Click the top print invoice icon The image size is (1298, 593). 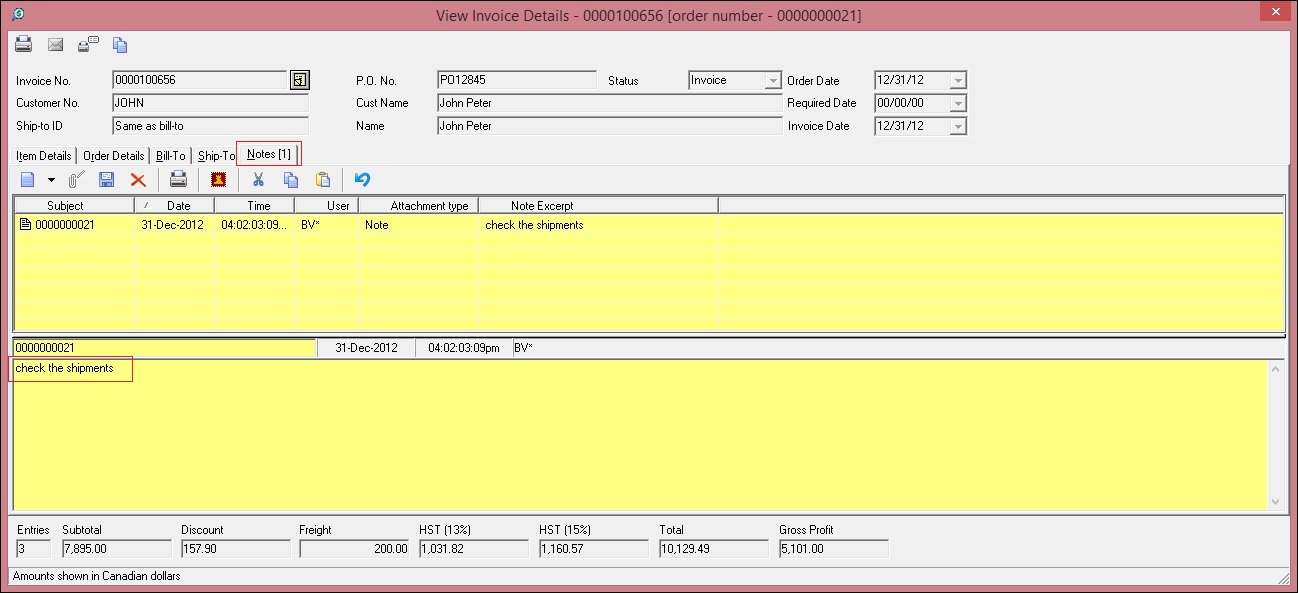[x=23, y=44]
